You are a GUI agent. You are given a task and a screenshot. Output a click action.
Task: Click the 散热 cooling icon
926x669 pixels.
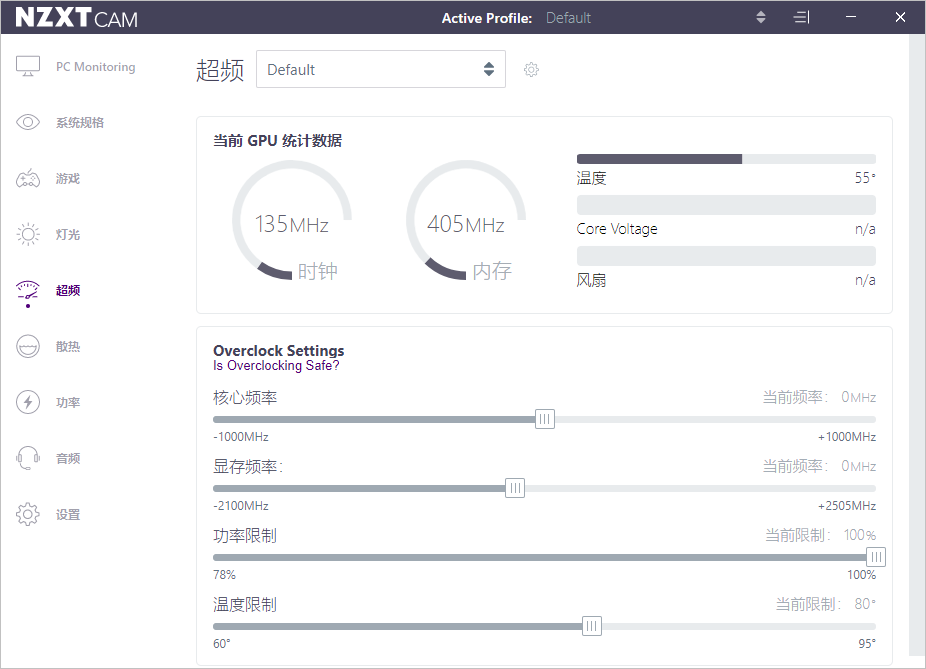click(28, 347)
